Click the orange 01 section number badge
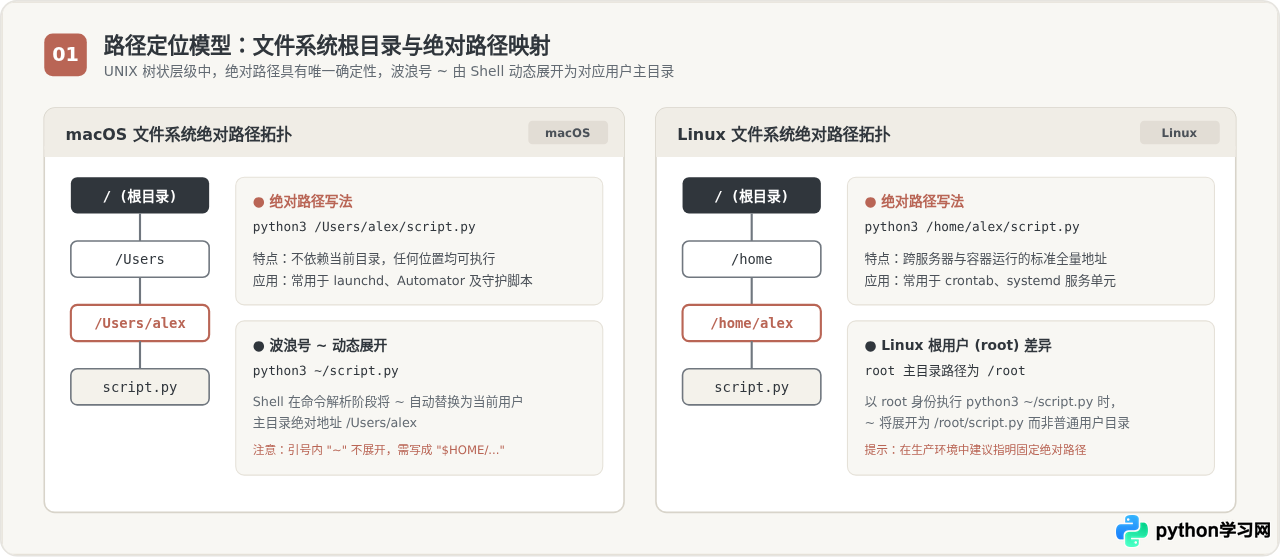 pyautogui.click(x=65, y=55)
